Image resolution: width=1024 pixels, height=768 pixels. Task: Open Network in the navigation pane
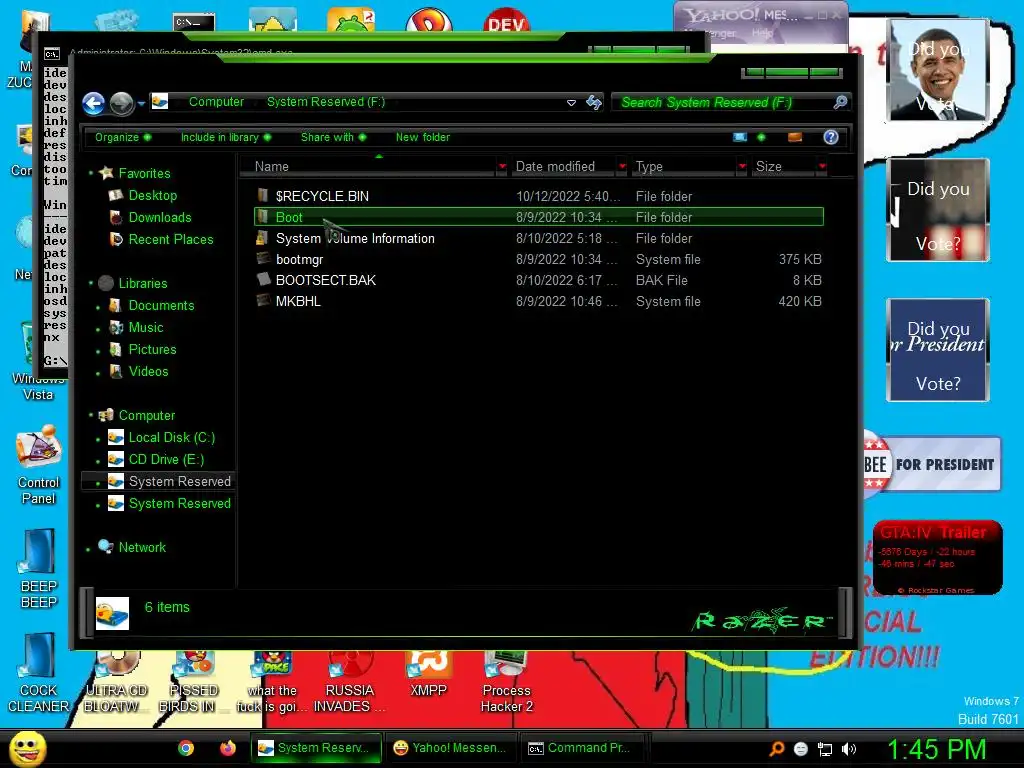pos(142,547)
